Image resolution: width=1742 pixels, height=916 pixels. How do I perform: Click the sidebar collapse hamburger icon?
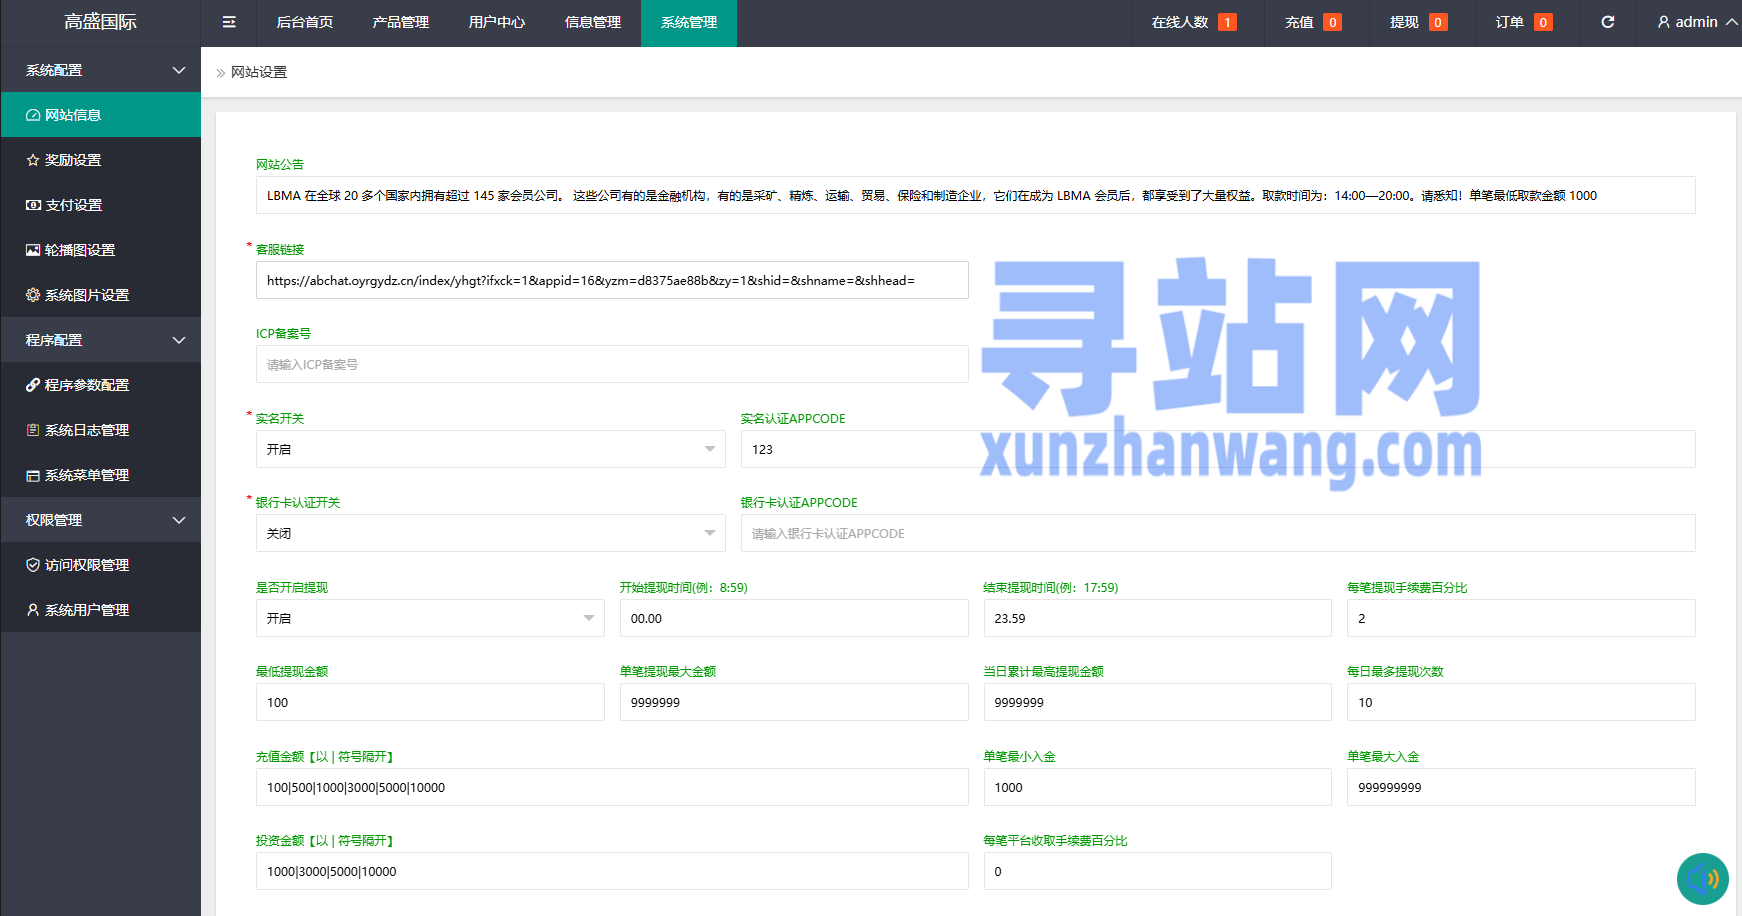coord(229,22)
